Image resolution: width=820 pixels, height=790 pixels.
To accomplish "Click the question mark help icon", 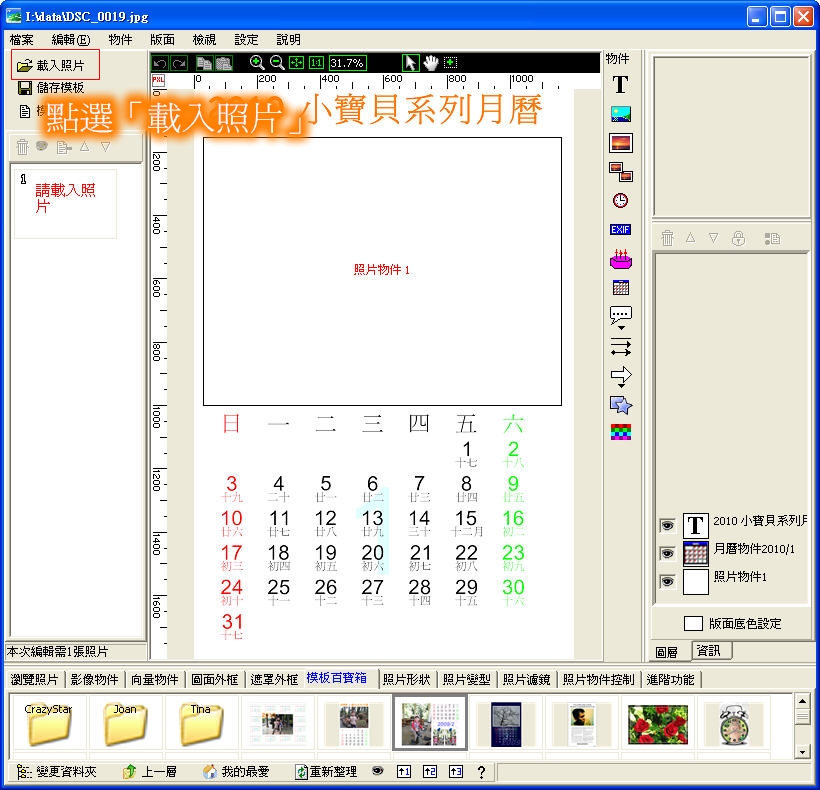I will (482, 772).
